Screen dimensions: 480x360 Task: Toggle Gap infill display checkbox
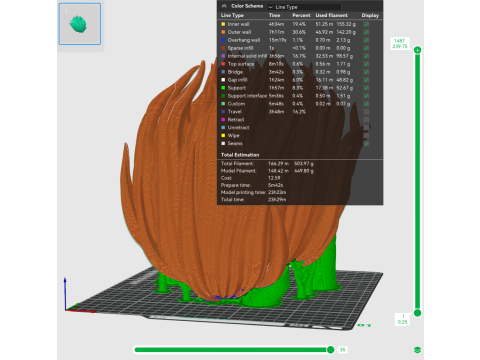coord(366,80)
